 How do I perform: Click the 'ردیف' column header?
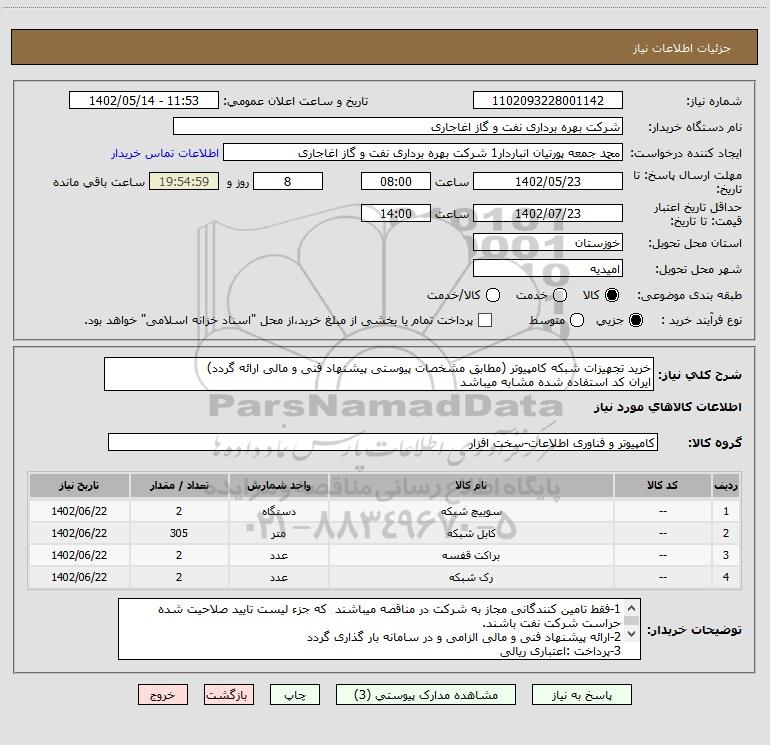(x=726, y=485)
